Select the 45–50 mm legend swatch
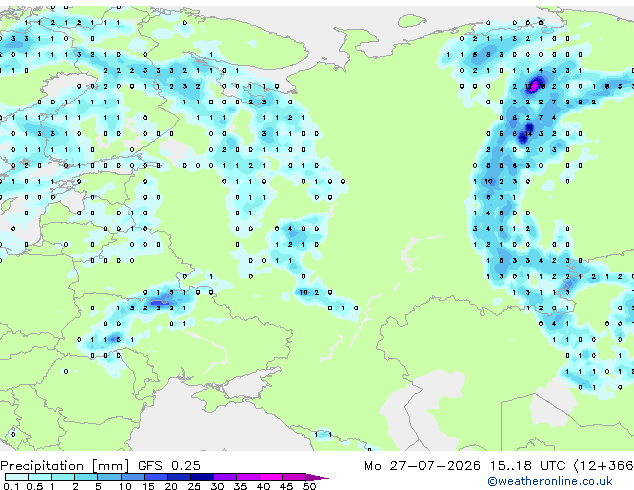 pos(294,477)
